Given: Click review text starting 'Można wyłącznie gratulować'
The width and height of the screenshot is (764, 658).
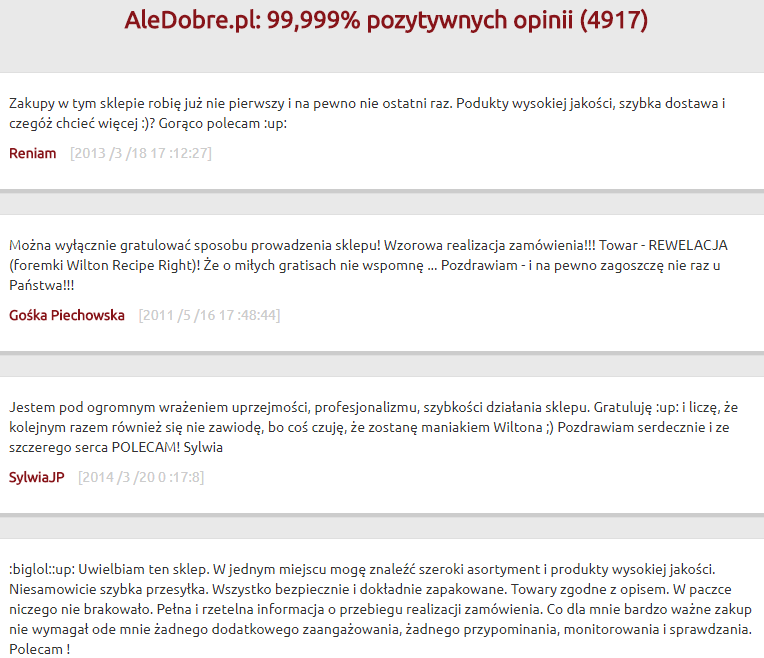Looking at the screenshot, I should tap(368, 265).
